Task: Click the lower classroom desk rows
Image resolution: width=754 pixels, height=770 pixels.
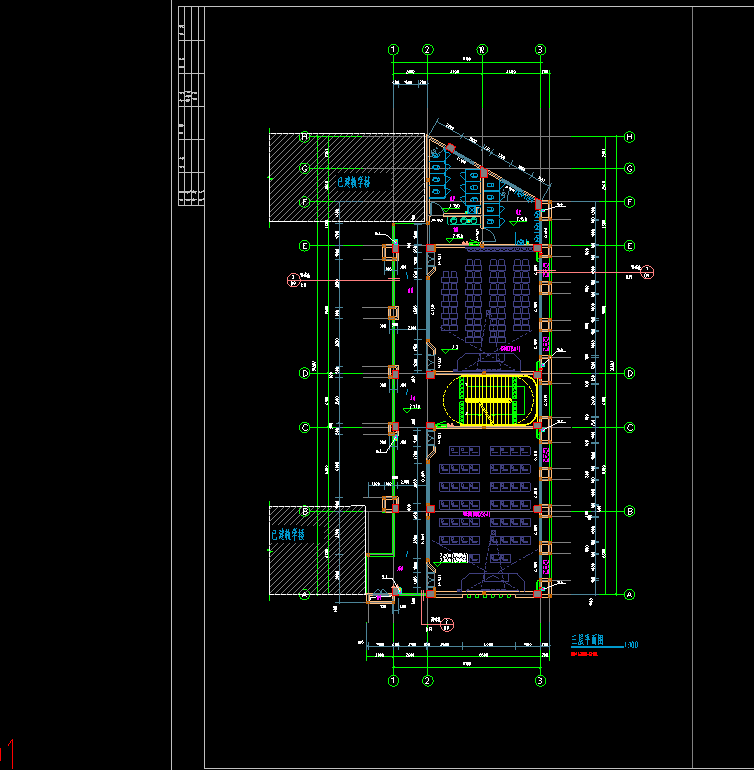Action: click(485, 495)
